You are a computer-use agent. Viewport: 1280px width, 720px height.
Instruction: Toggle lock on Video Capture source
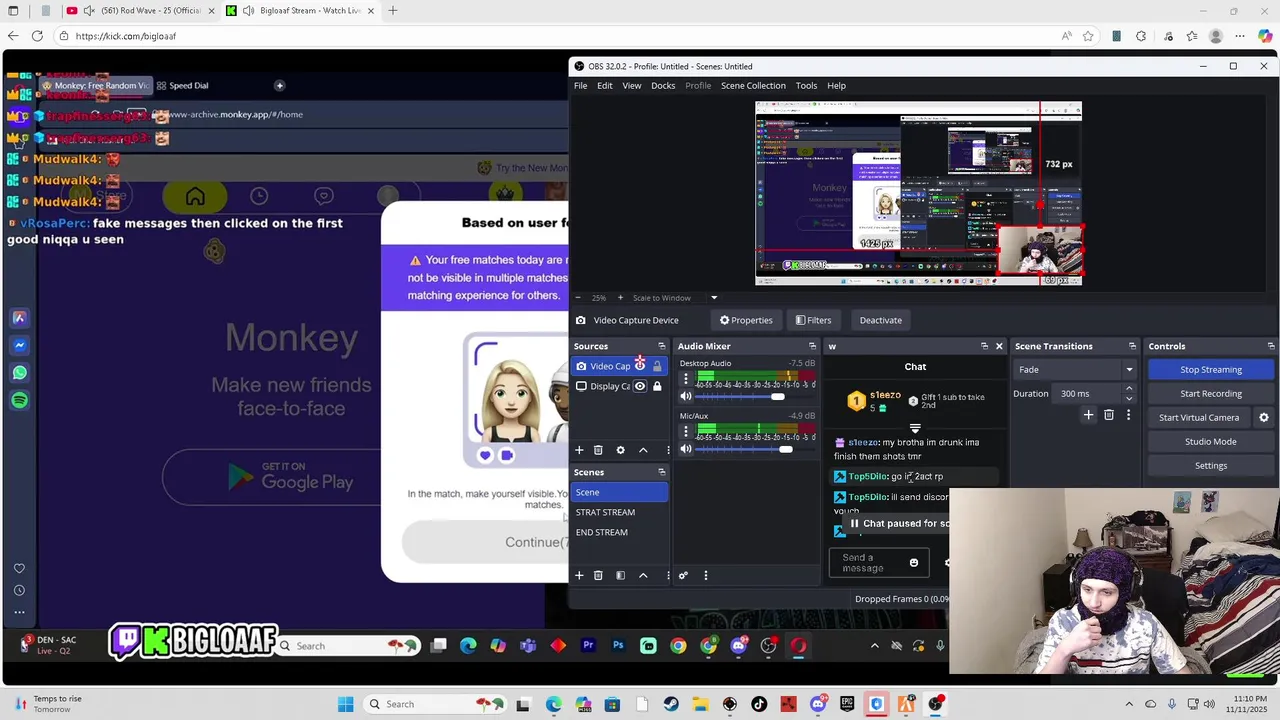[x=657, y=366]
